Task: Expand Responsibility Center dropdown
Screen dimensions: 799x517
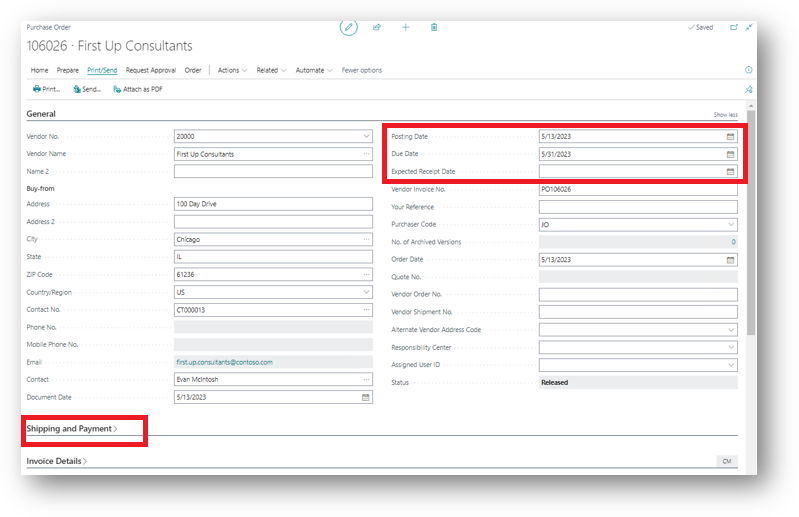Action: [731, 347]
